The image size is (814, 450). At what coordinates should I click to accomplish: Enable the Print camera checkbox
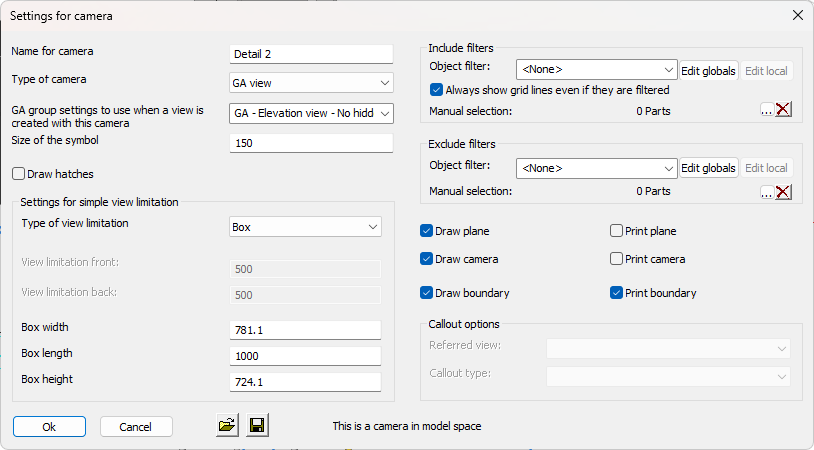pyautogui.click(x=617, y=259)
